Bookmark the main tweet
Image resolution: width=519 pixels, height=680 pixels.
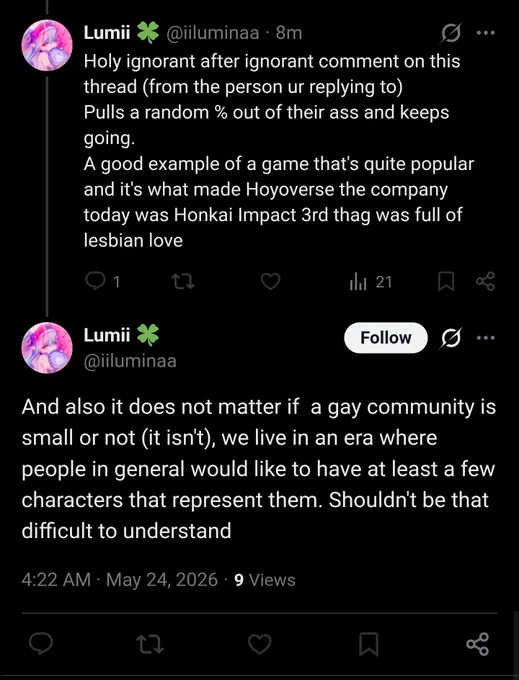pyautogui.click(x=369, y=644)
